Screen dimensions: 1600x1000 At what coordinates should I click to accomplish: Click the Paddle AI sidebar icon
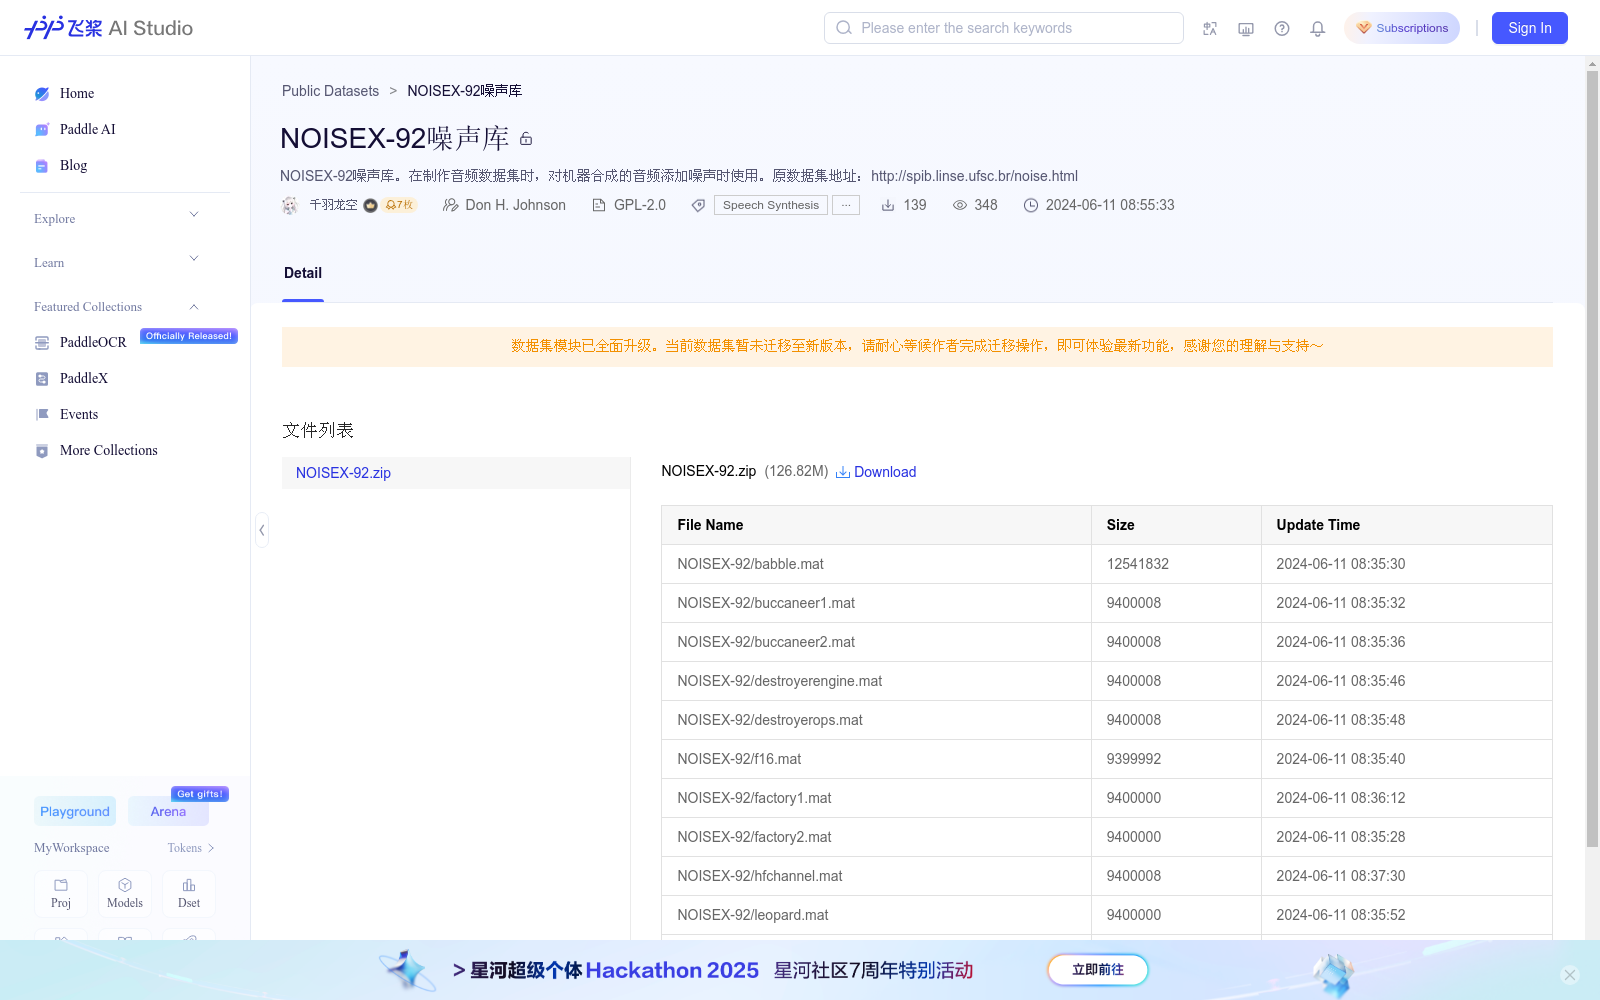42,130
